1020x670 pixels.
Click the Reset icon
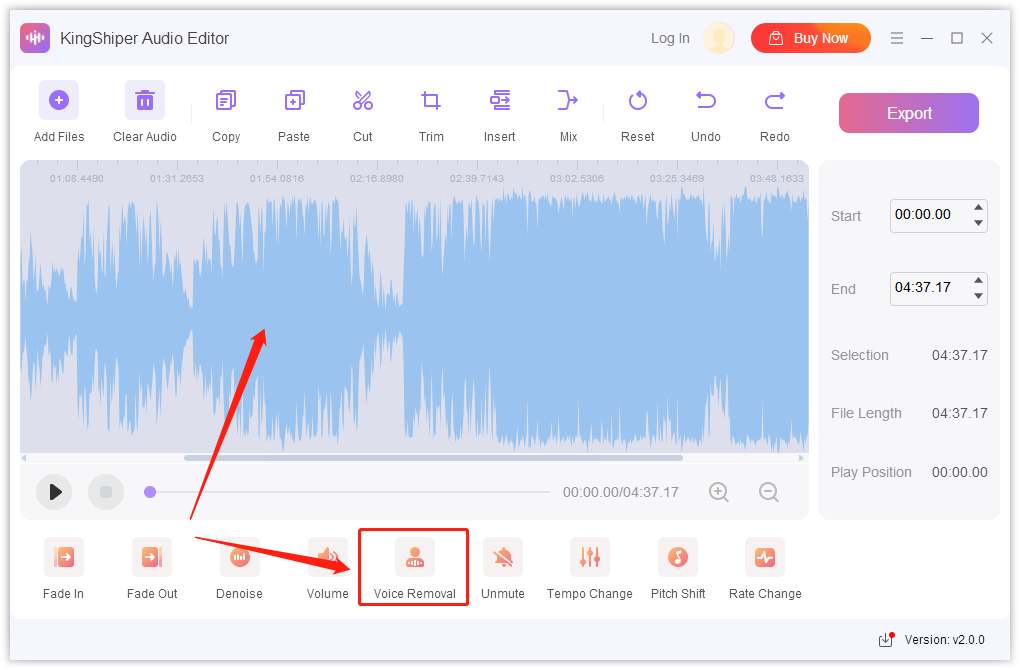click(638, 100)
